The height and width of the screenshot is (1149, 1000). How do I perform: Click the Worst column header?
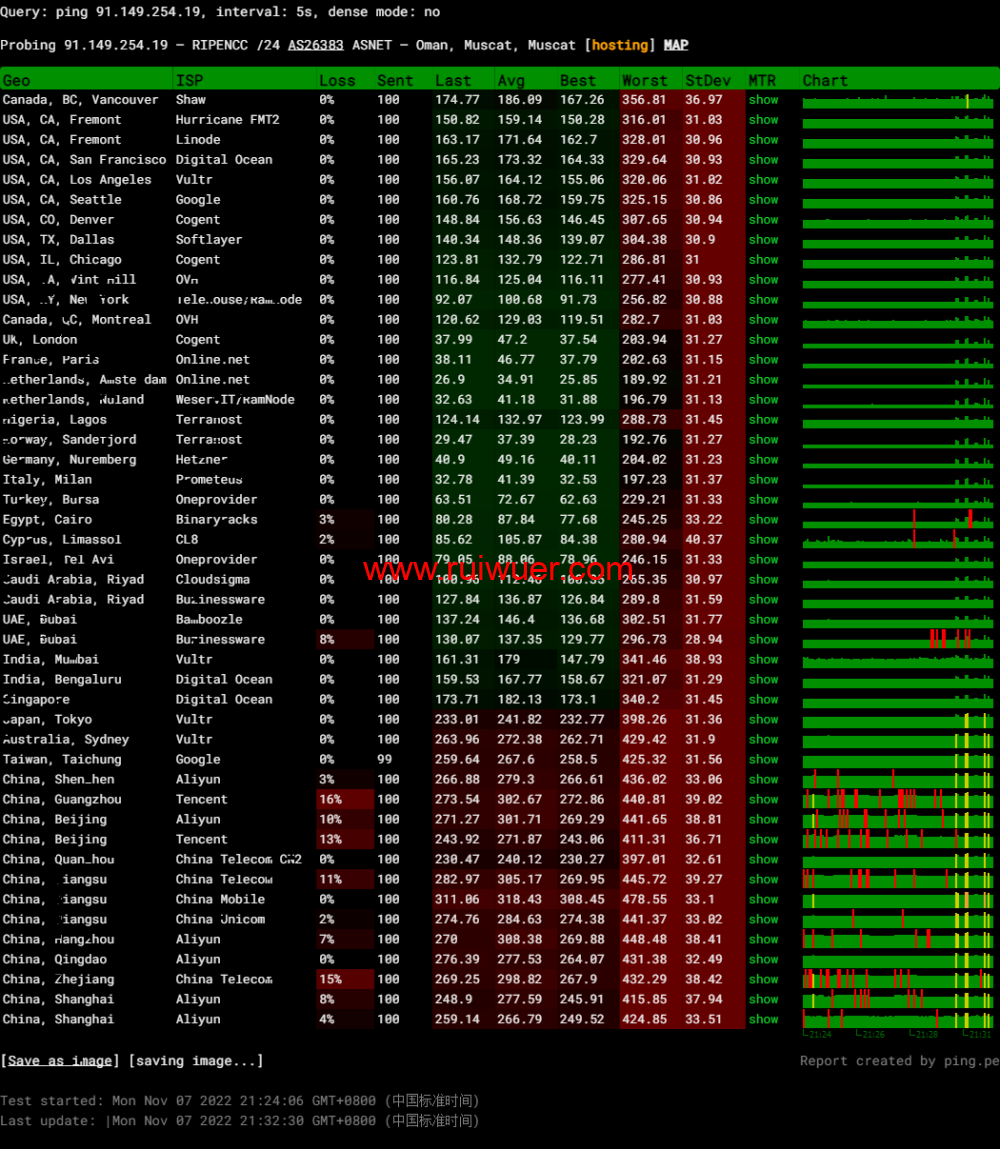645,80
